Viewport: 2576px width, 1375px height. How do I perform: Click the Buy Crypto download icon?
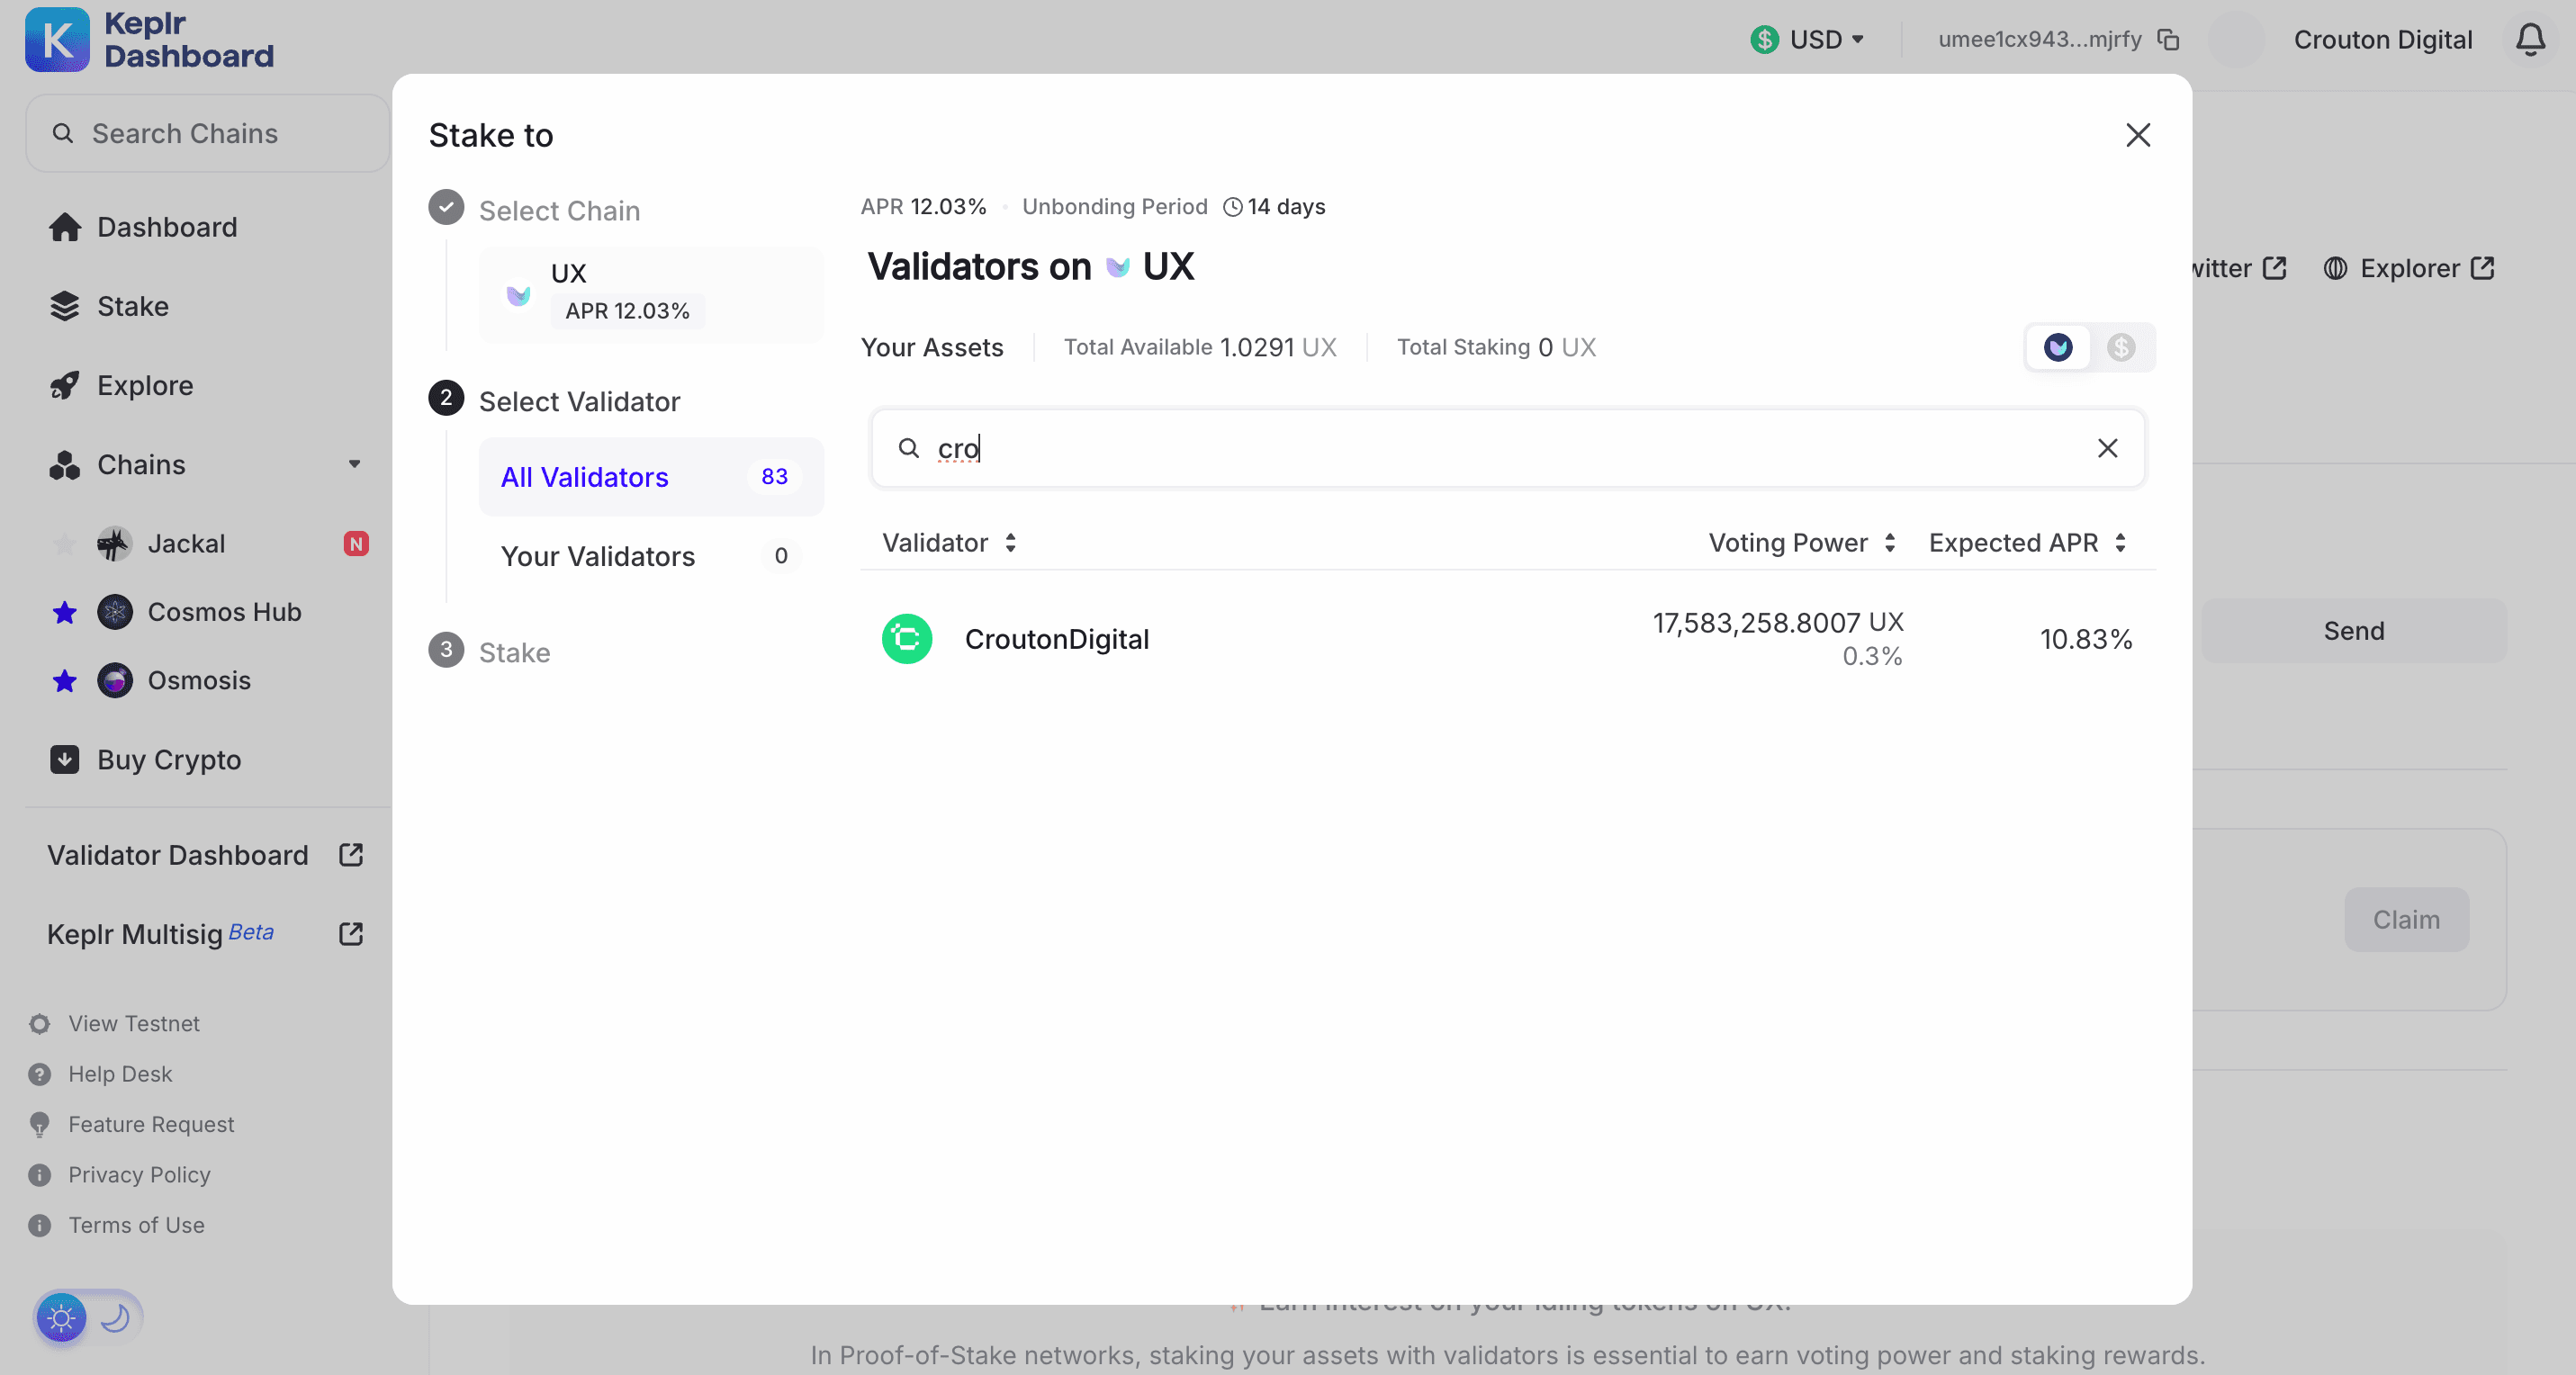[65, 759]
